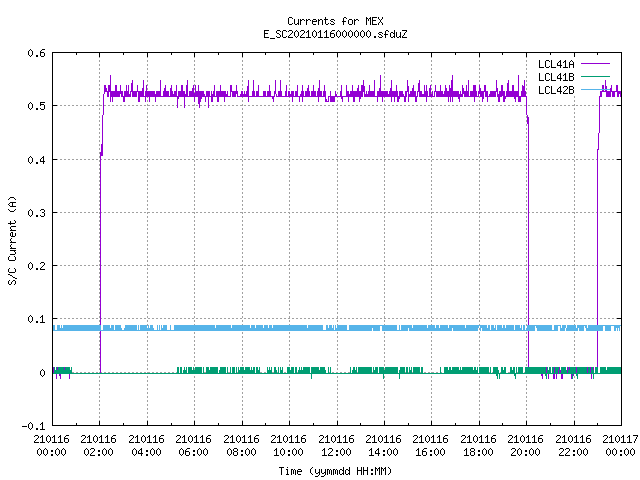Select the filename E_SC20210116000000.sfduZ subtitle

pos(335,34)
